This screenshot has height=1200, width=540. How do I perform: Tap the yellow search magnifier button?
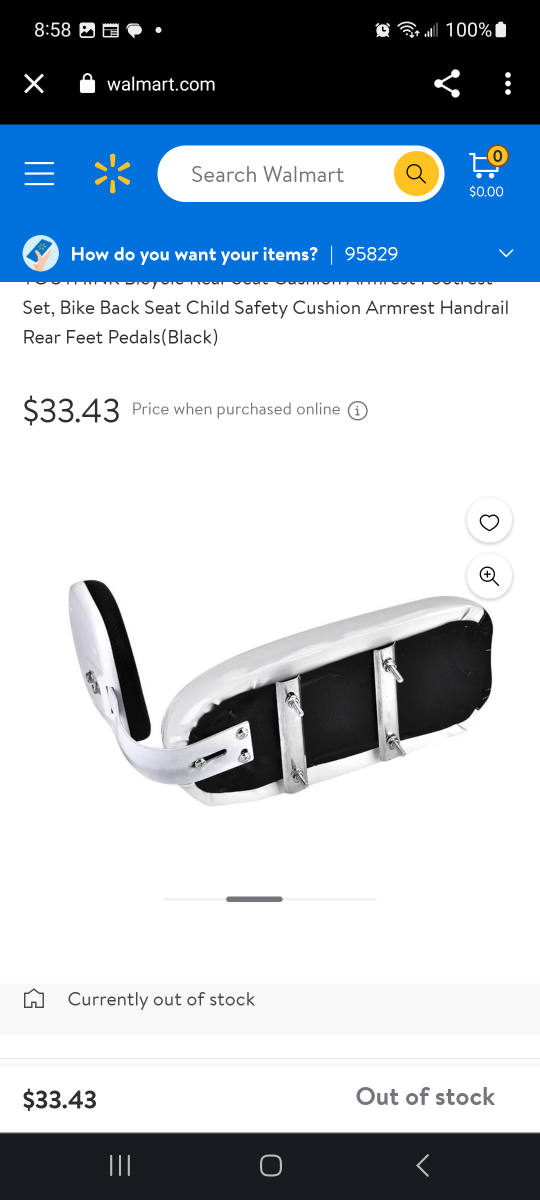(x=416, y=174)
